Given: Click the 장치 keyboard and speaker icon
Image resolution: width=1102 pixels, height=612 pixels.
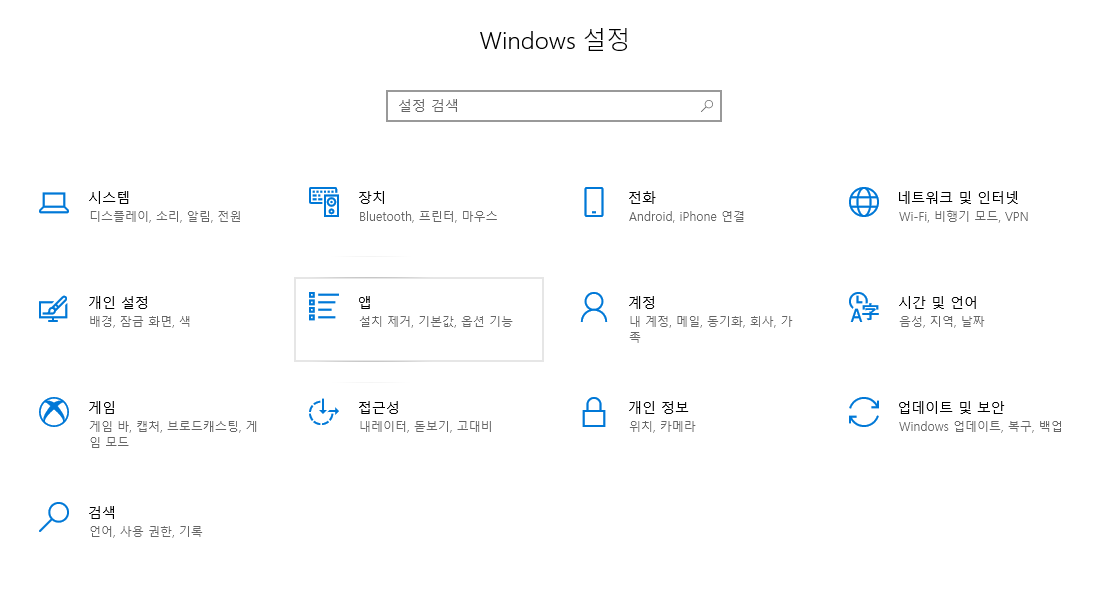Looking at the screenshot, I should click(324, 202).
